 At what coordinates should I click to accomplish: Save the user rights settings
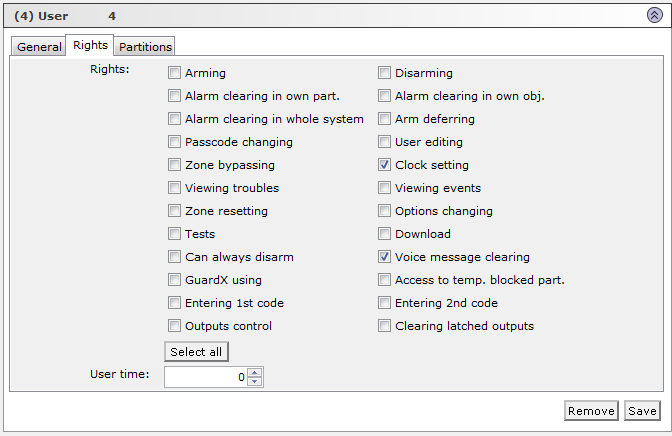[642, 411]
